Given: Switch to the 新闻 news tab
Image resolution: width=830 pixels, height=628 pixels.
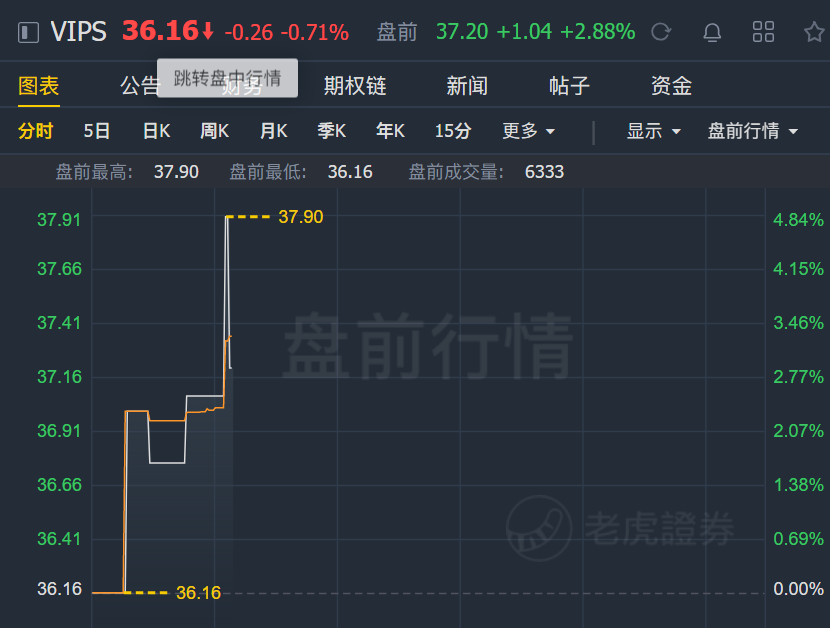Looking at the screenshot, I should pos(466,85).
